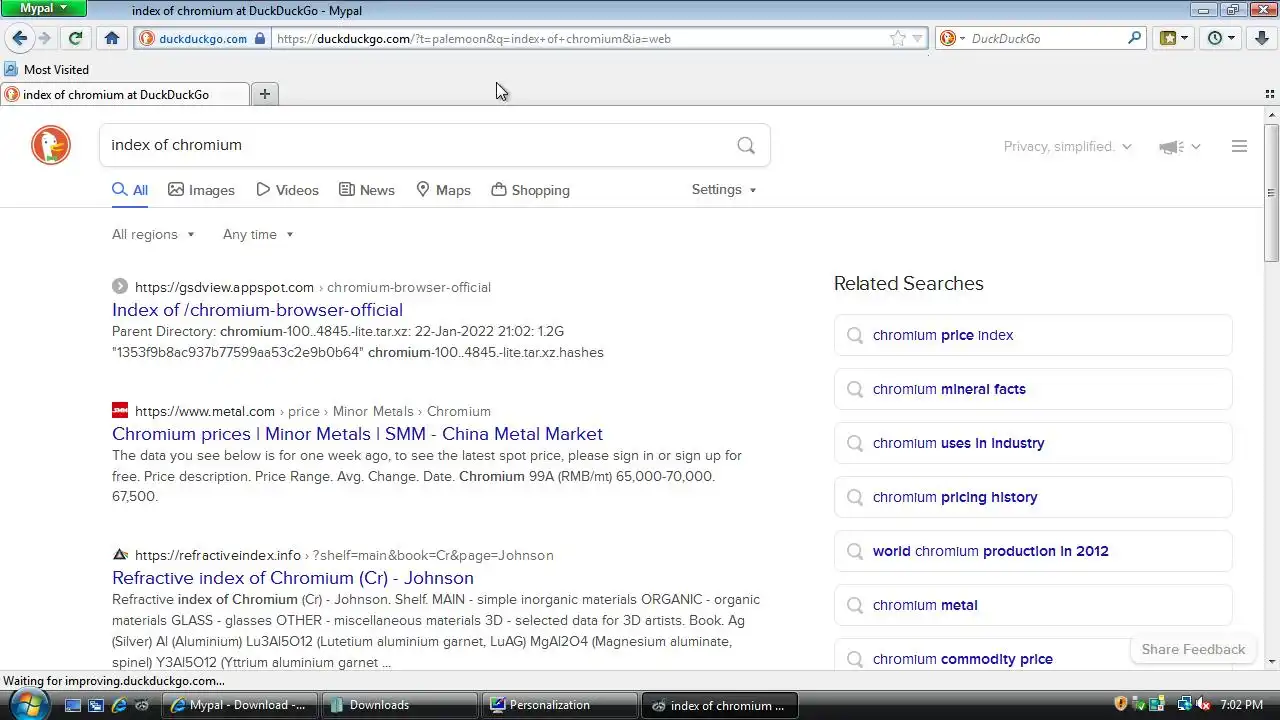Expand the 'Privacy, simplified.' dropdown

pyautogui.click(x=1067, y=146)
